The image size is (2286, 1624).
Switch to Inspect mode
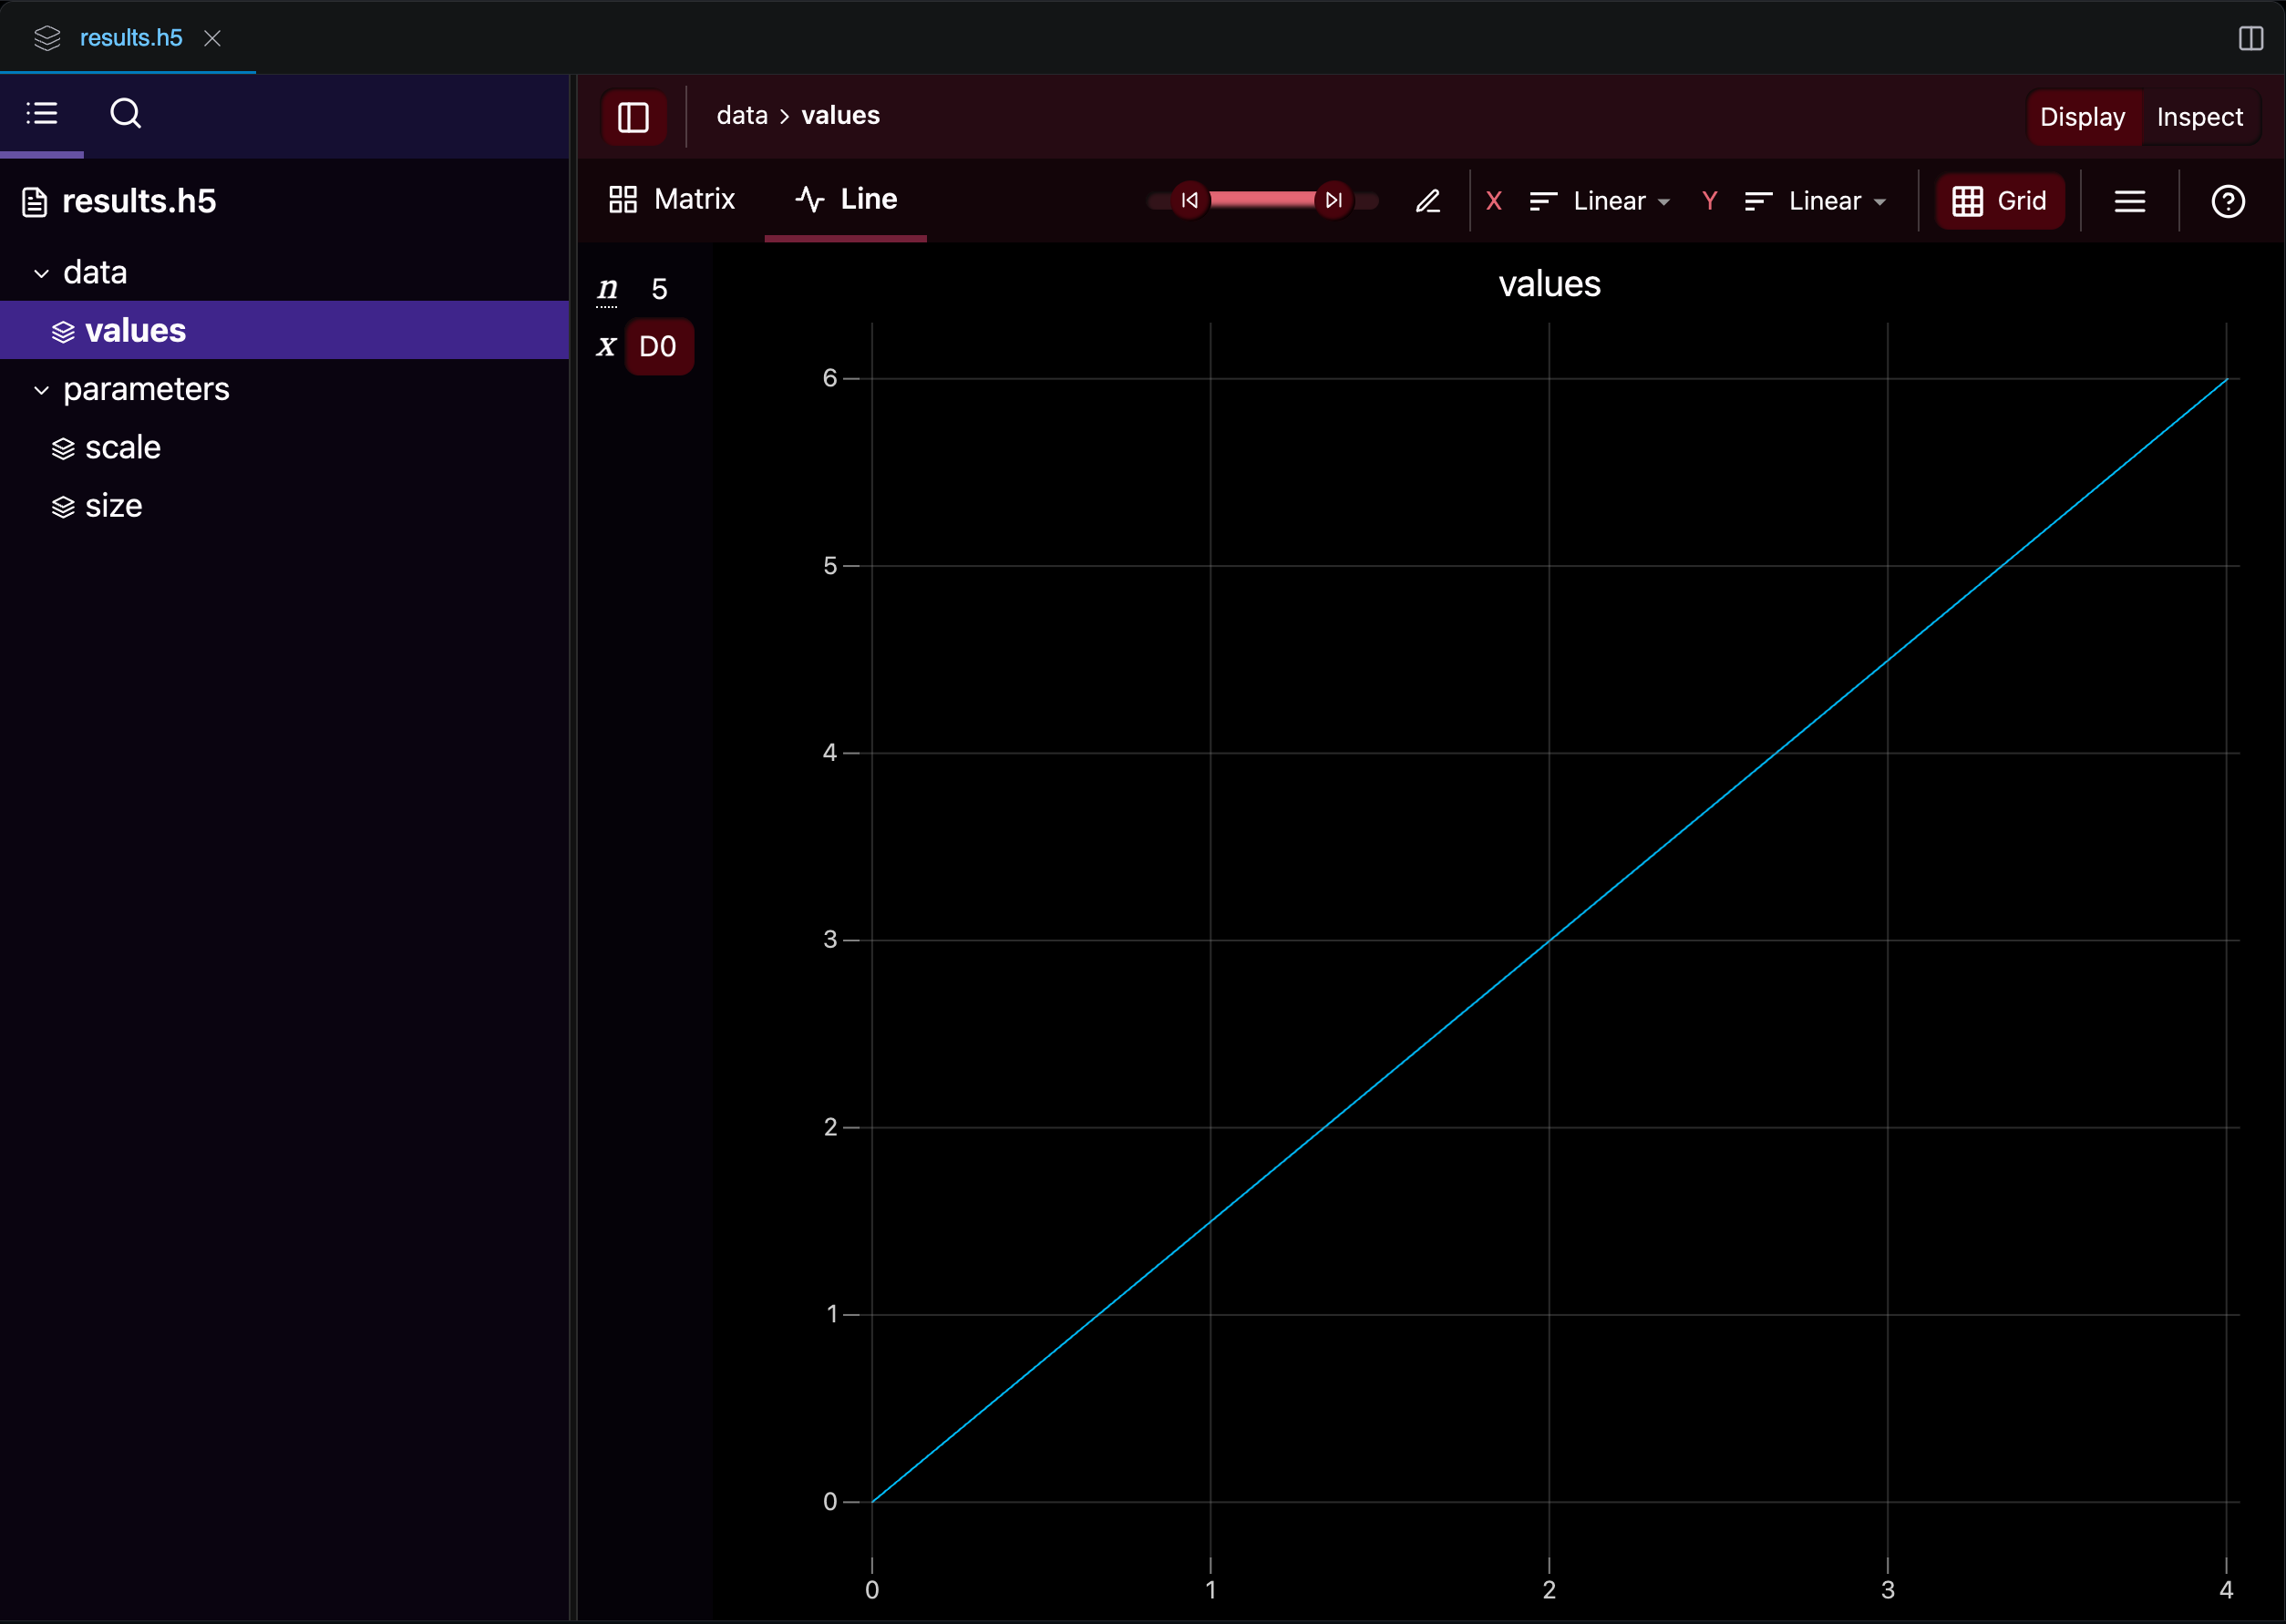point(2198,117)
